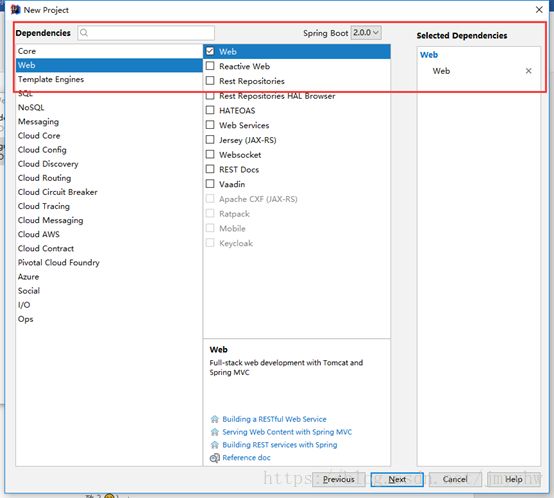Viewport: 554px width, 498px height.
Task: Select the Ops category
Action: tap(109, 320)
